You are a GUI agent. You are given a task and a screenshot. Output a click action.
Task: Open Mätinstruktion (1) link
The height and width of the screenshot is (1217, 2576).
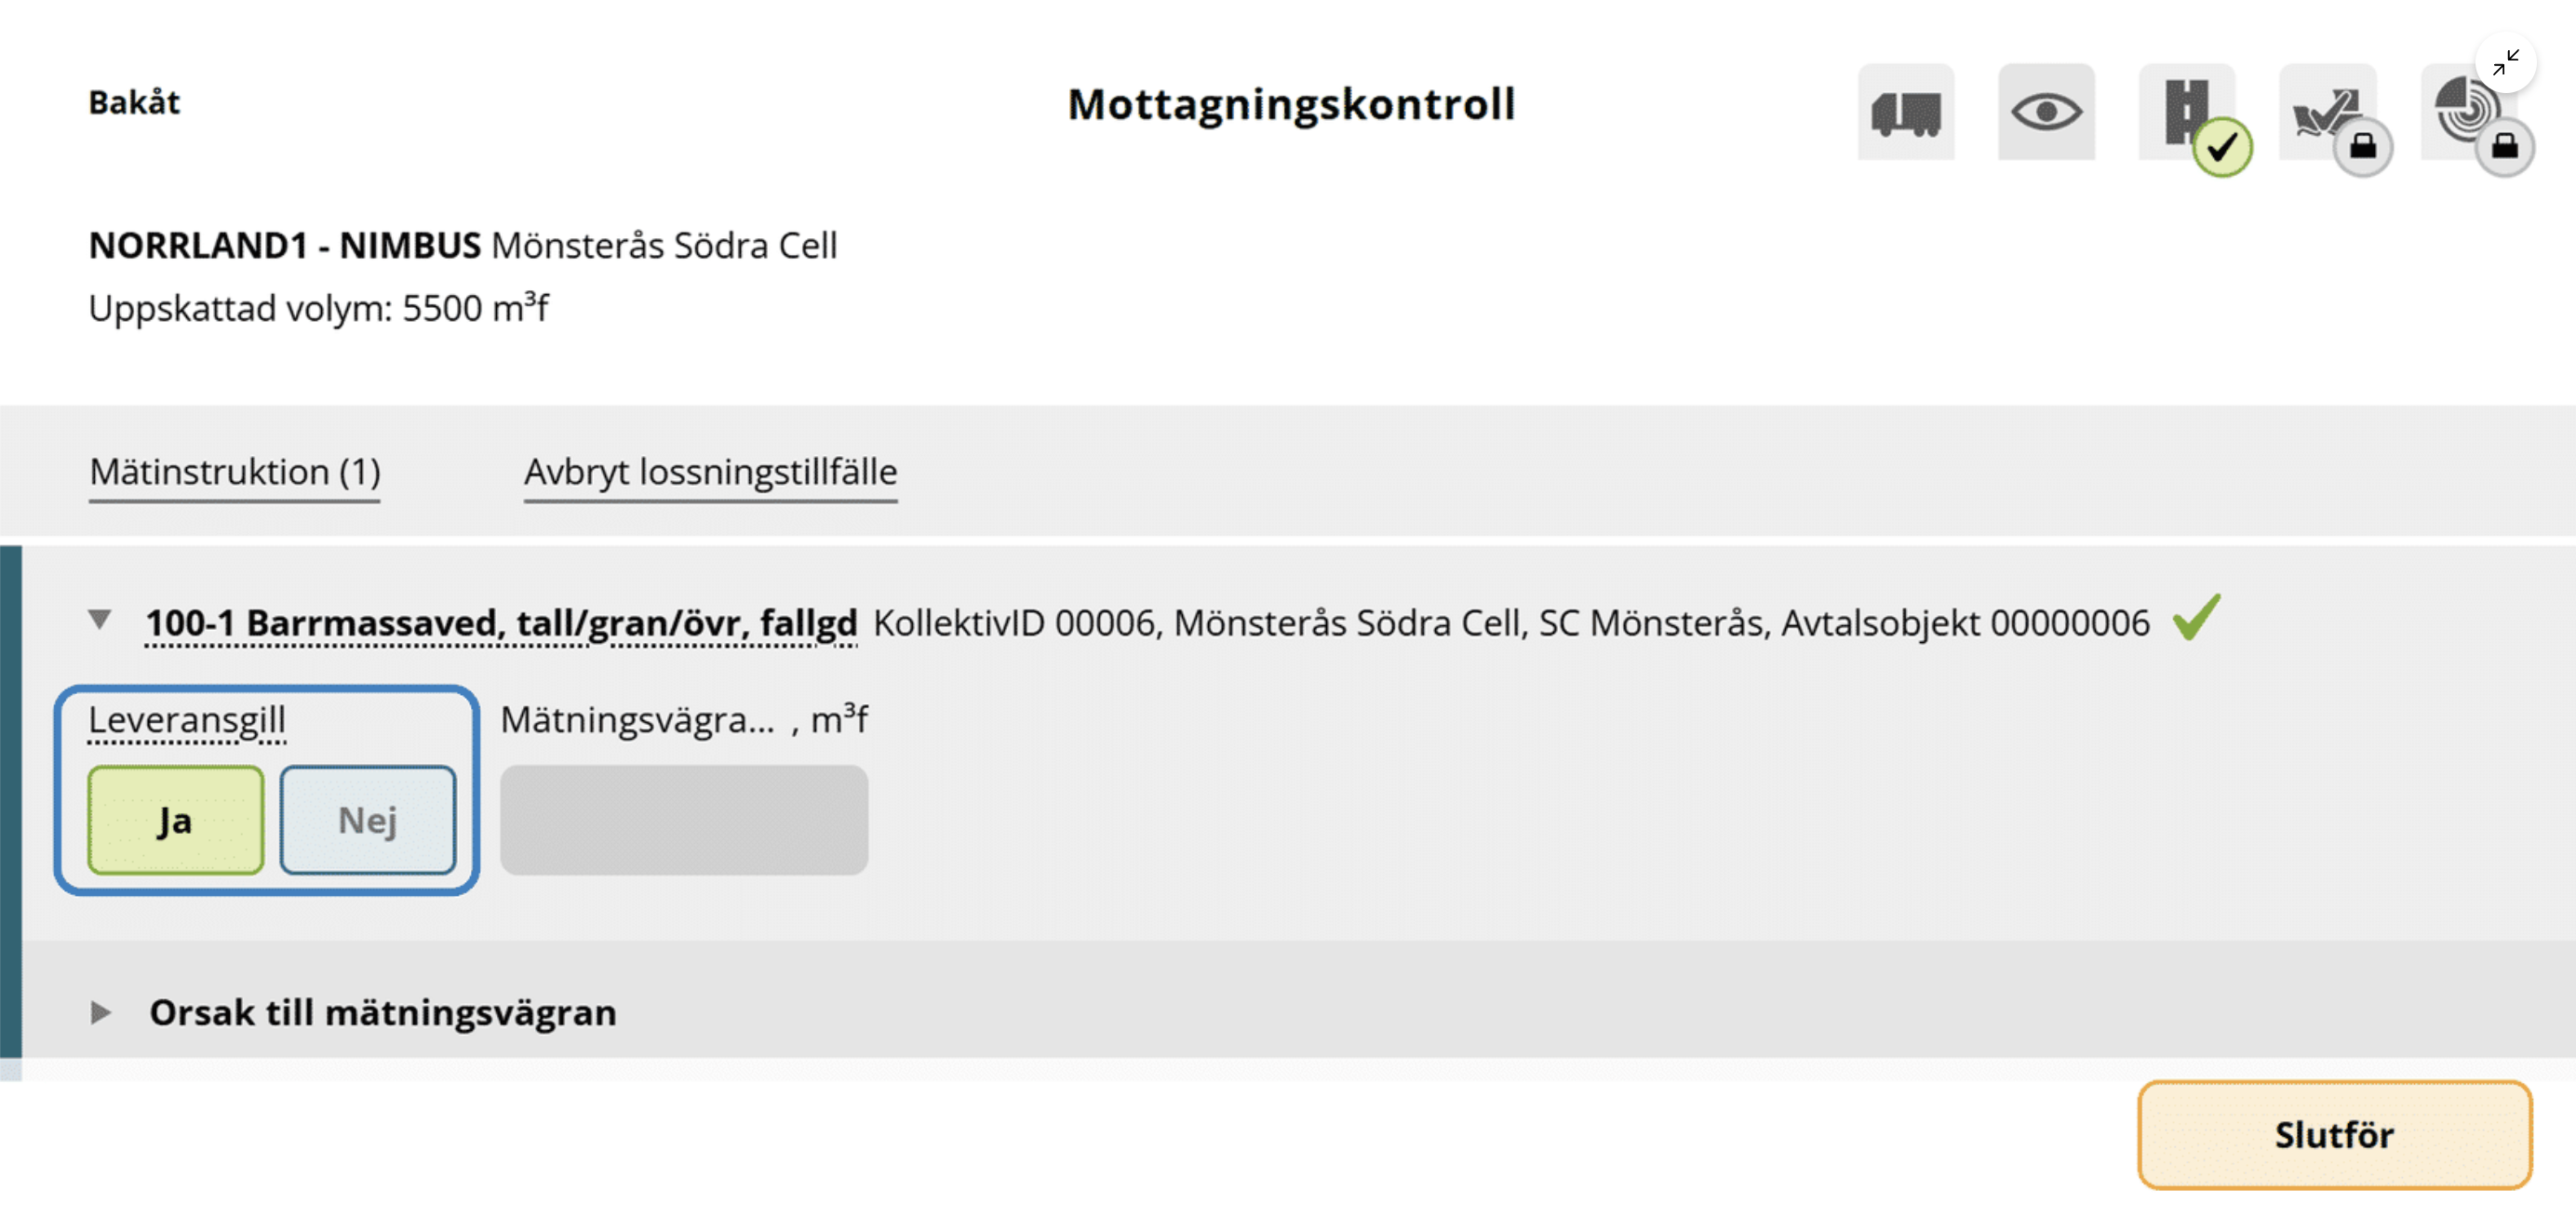coord(235,472)
